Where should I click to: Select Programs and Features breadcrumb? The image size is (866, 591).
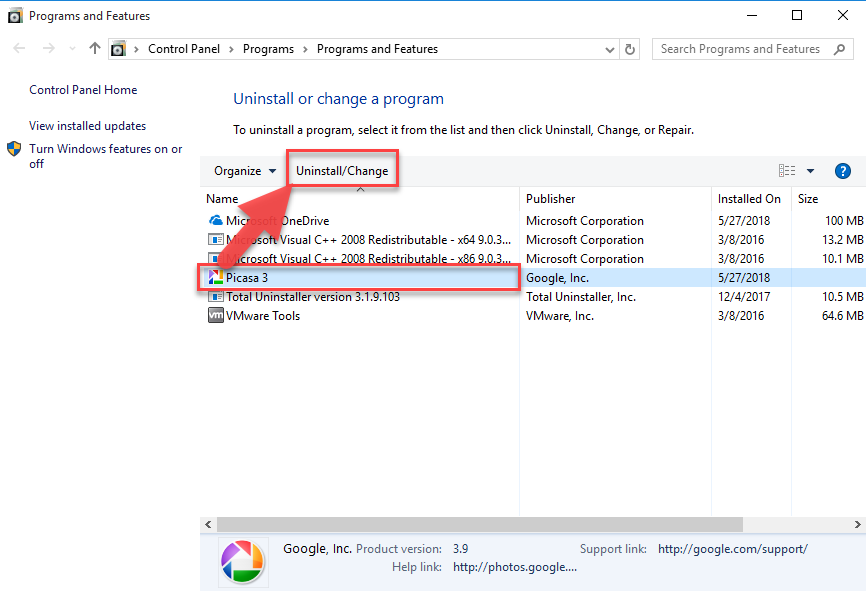pos(377,49)
